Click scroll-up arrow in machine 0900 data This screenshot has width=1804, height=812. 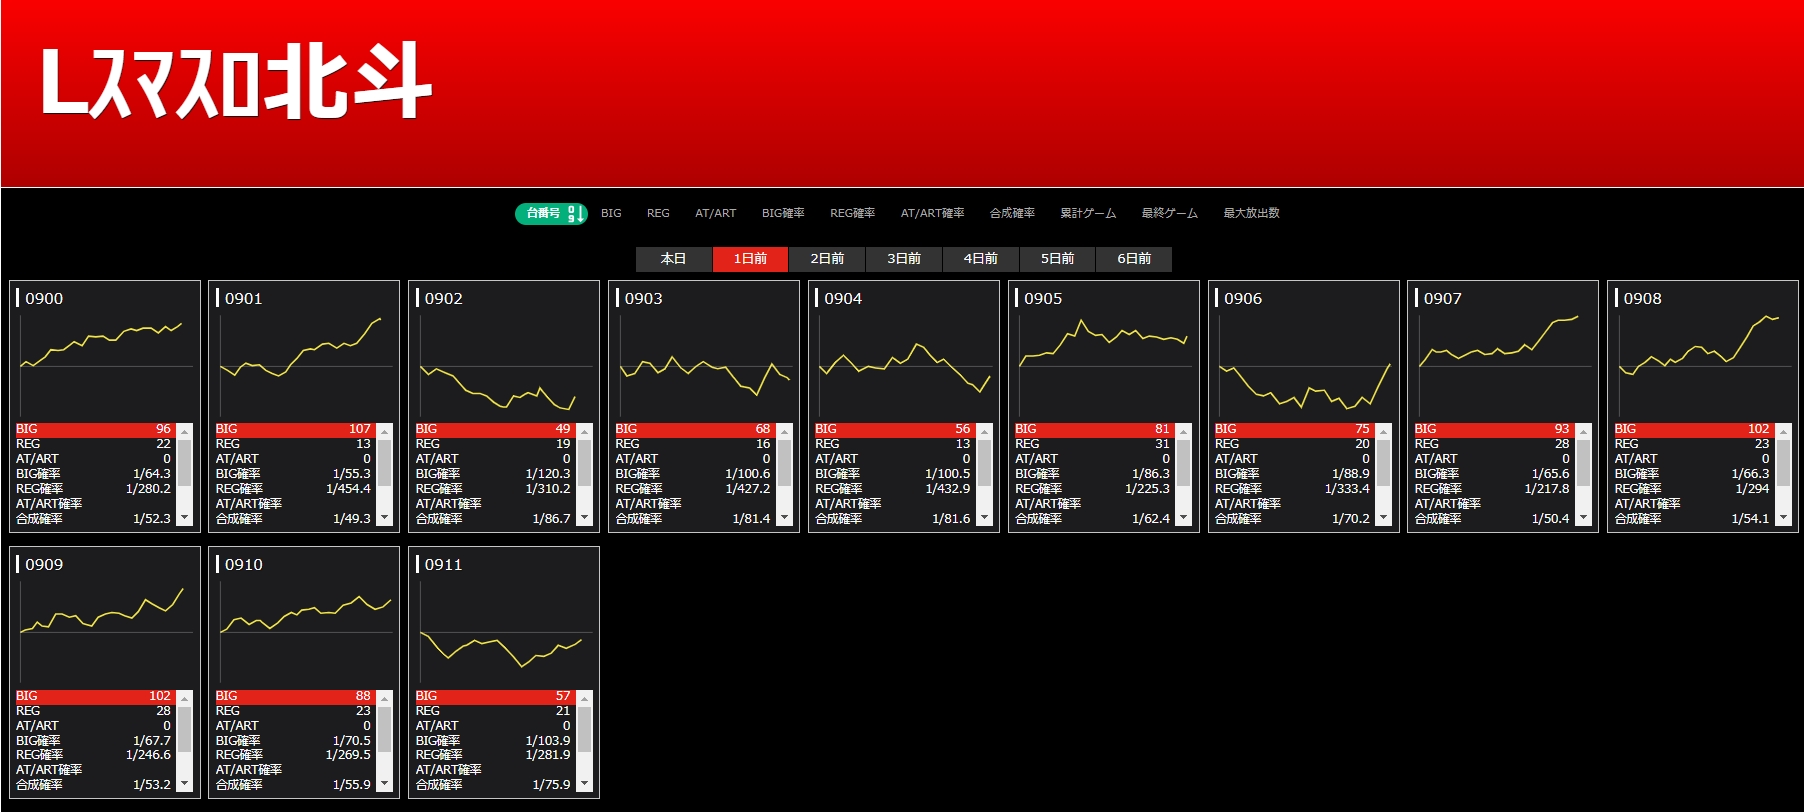(x=185, y=431)
